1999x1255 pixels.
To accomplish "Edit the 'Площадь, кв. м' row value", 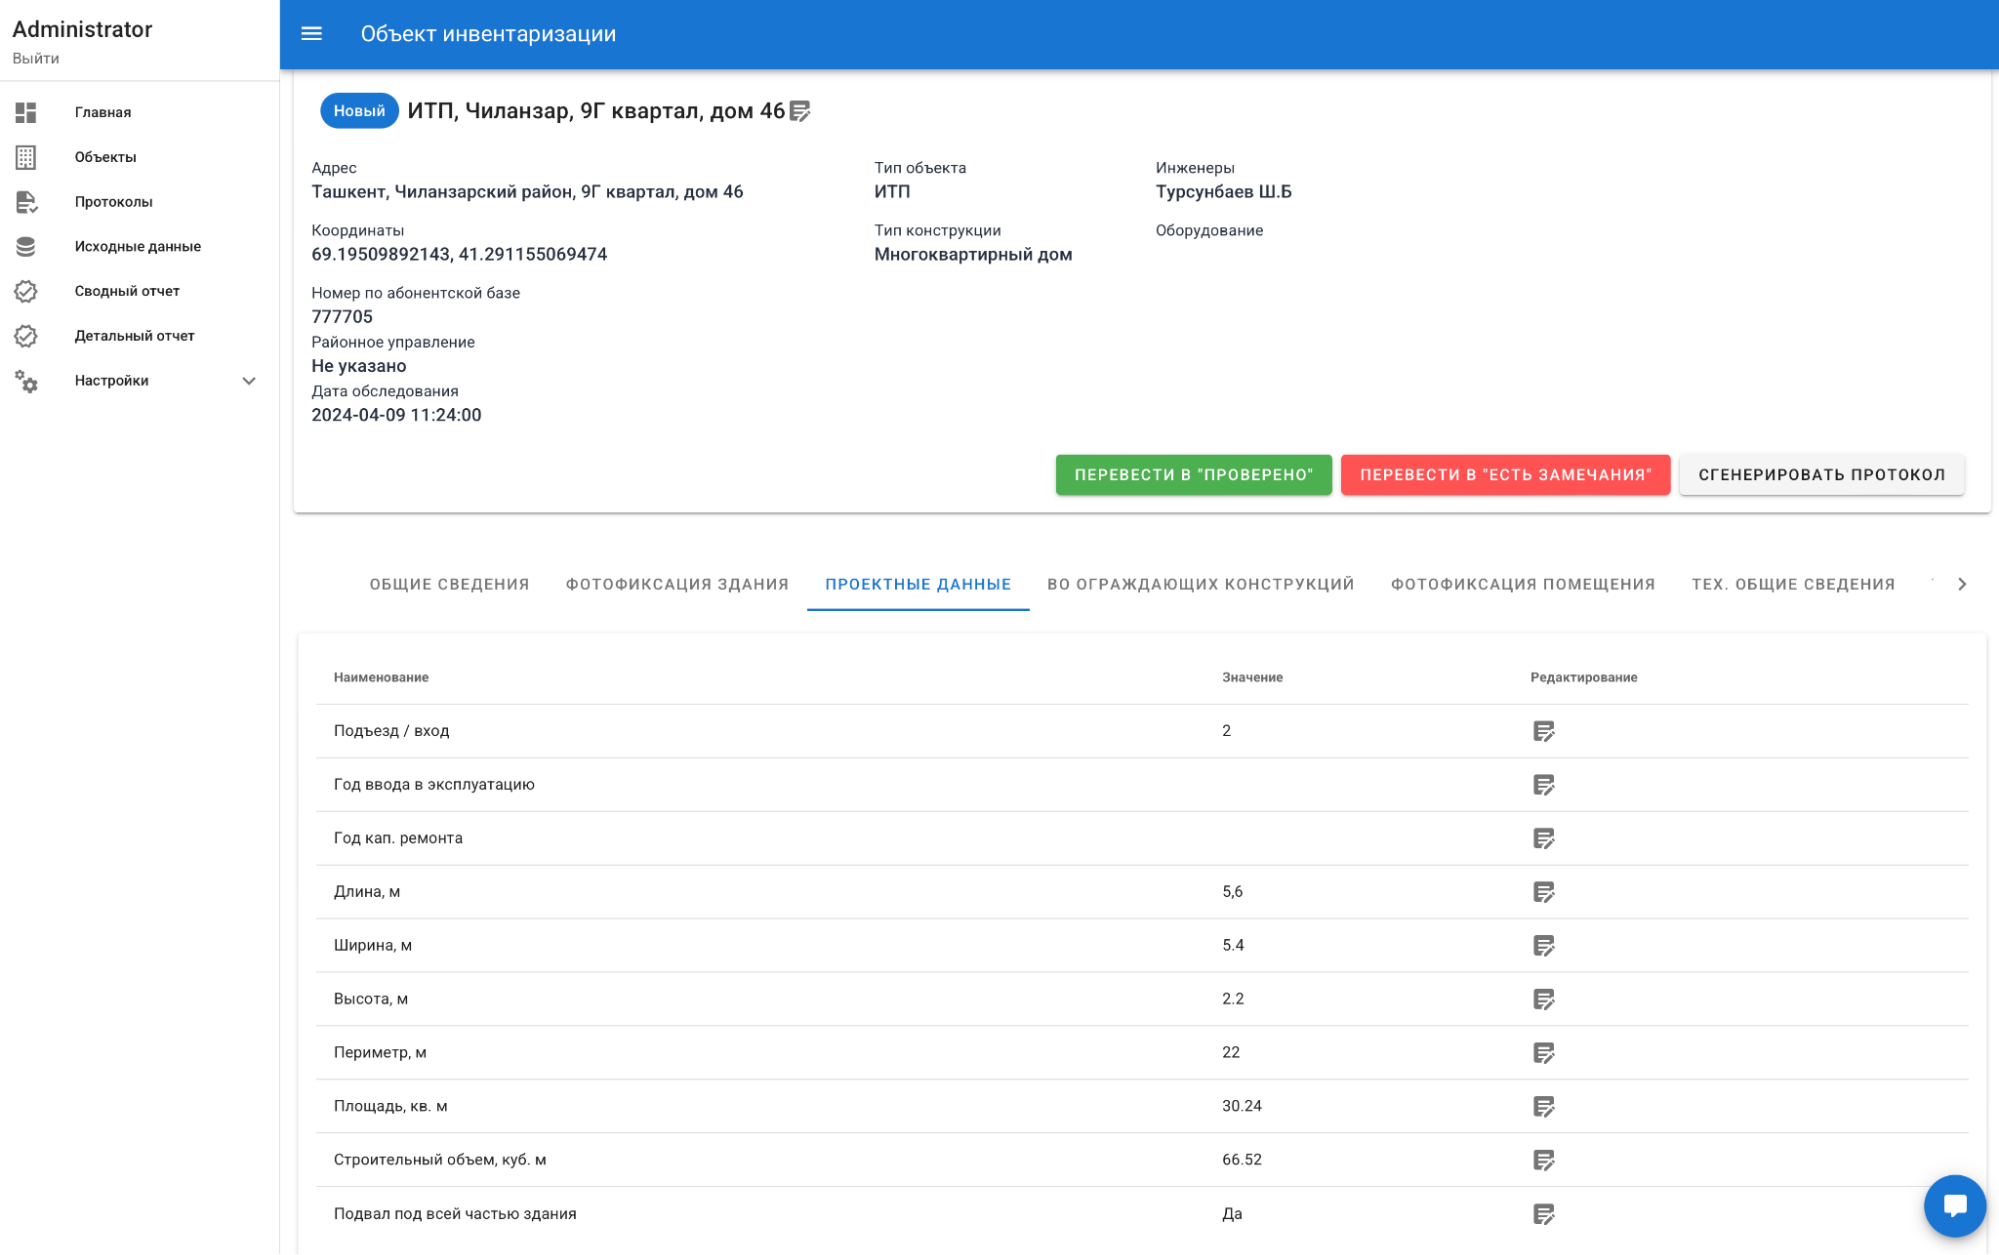I will point(1543,1106).
